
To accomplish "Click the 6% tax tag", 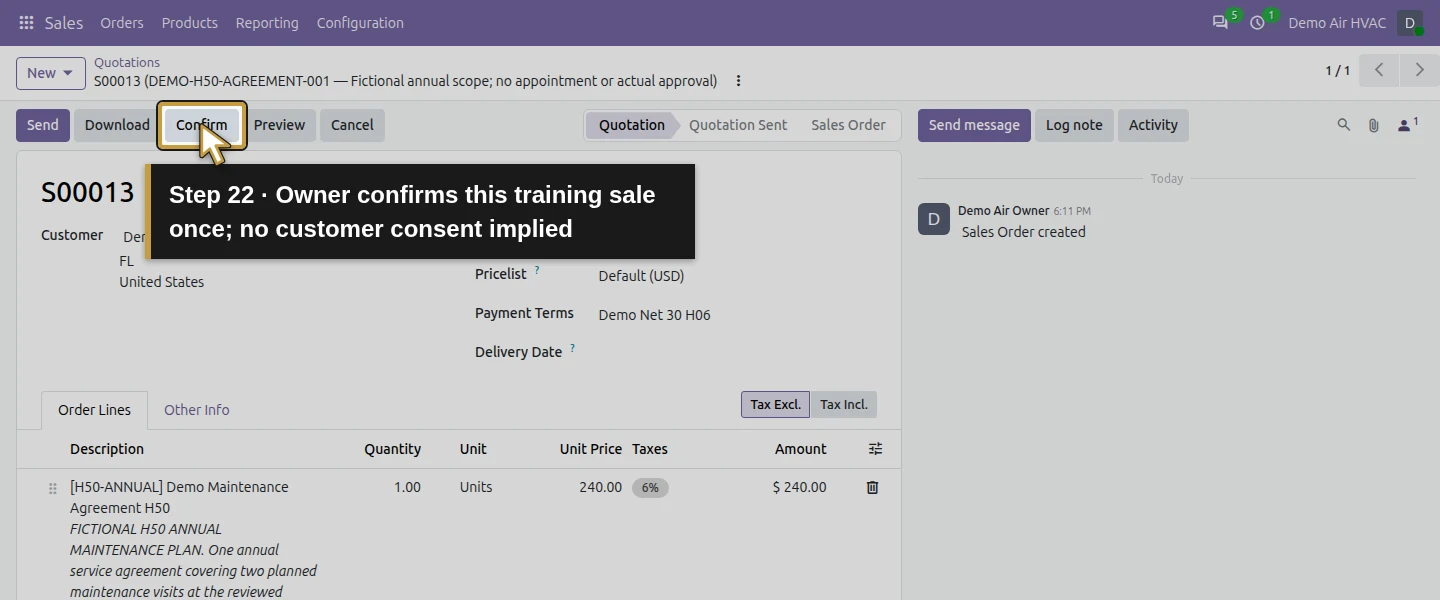I will [650, 488].
